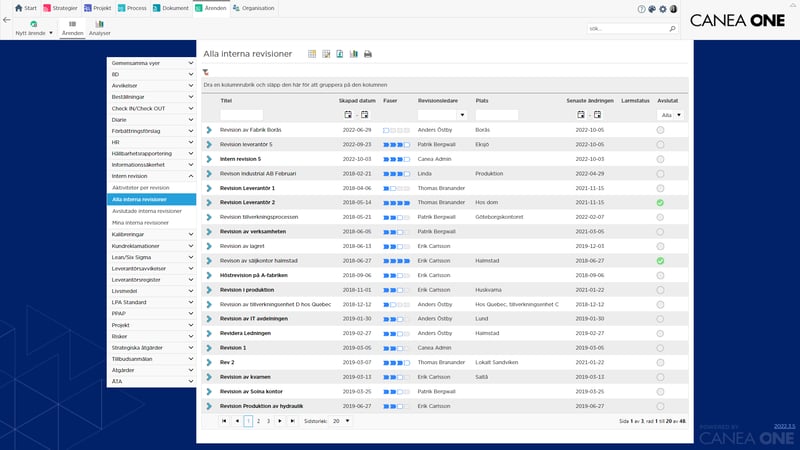
Task: Toggle Avslutat circle for Revision Leverantör 1
Action: pos(660,188)
